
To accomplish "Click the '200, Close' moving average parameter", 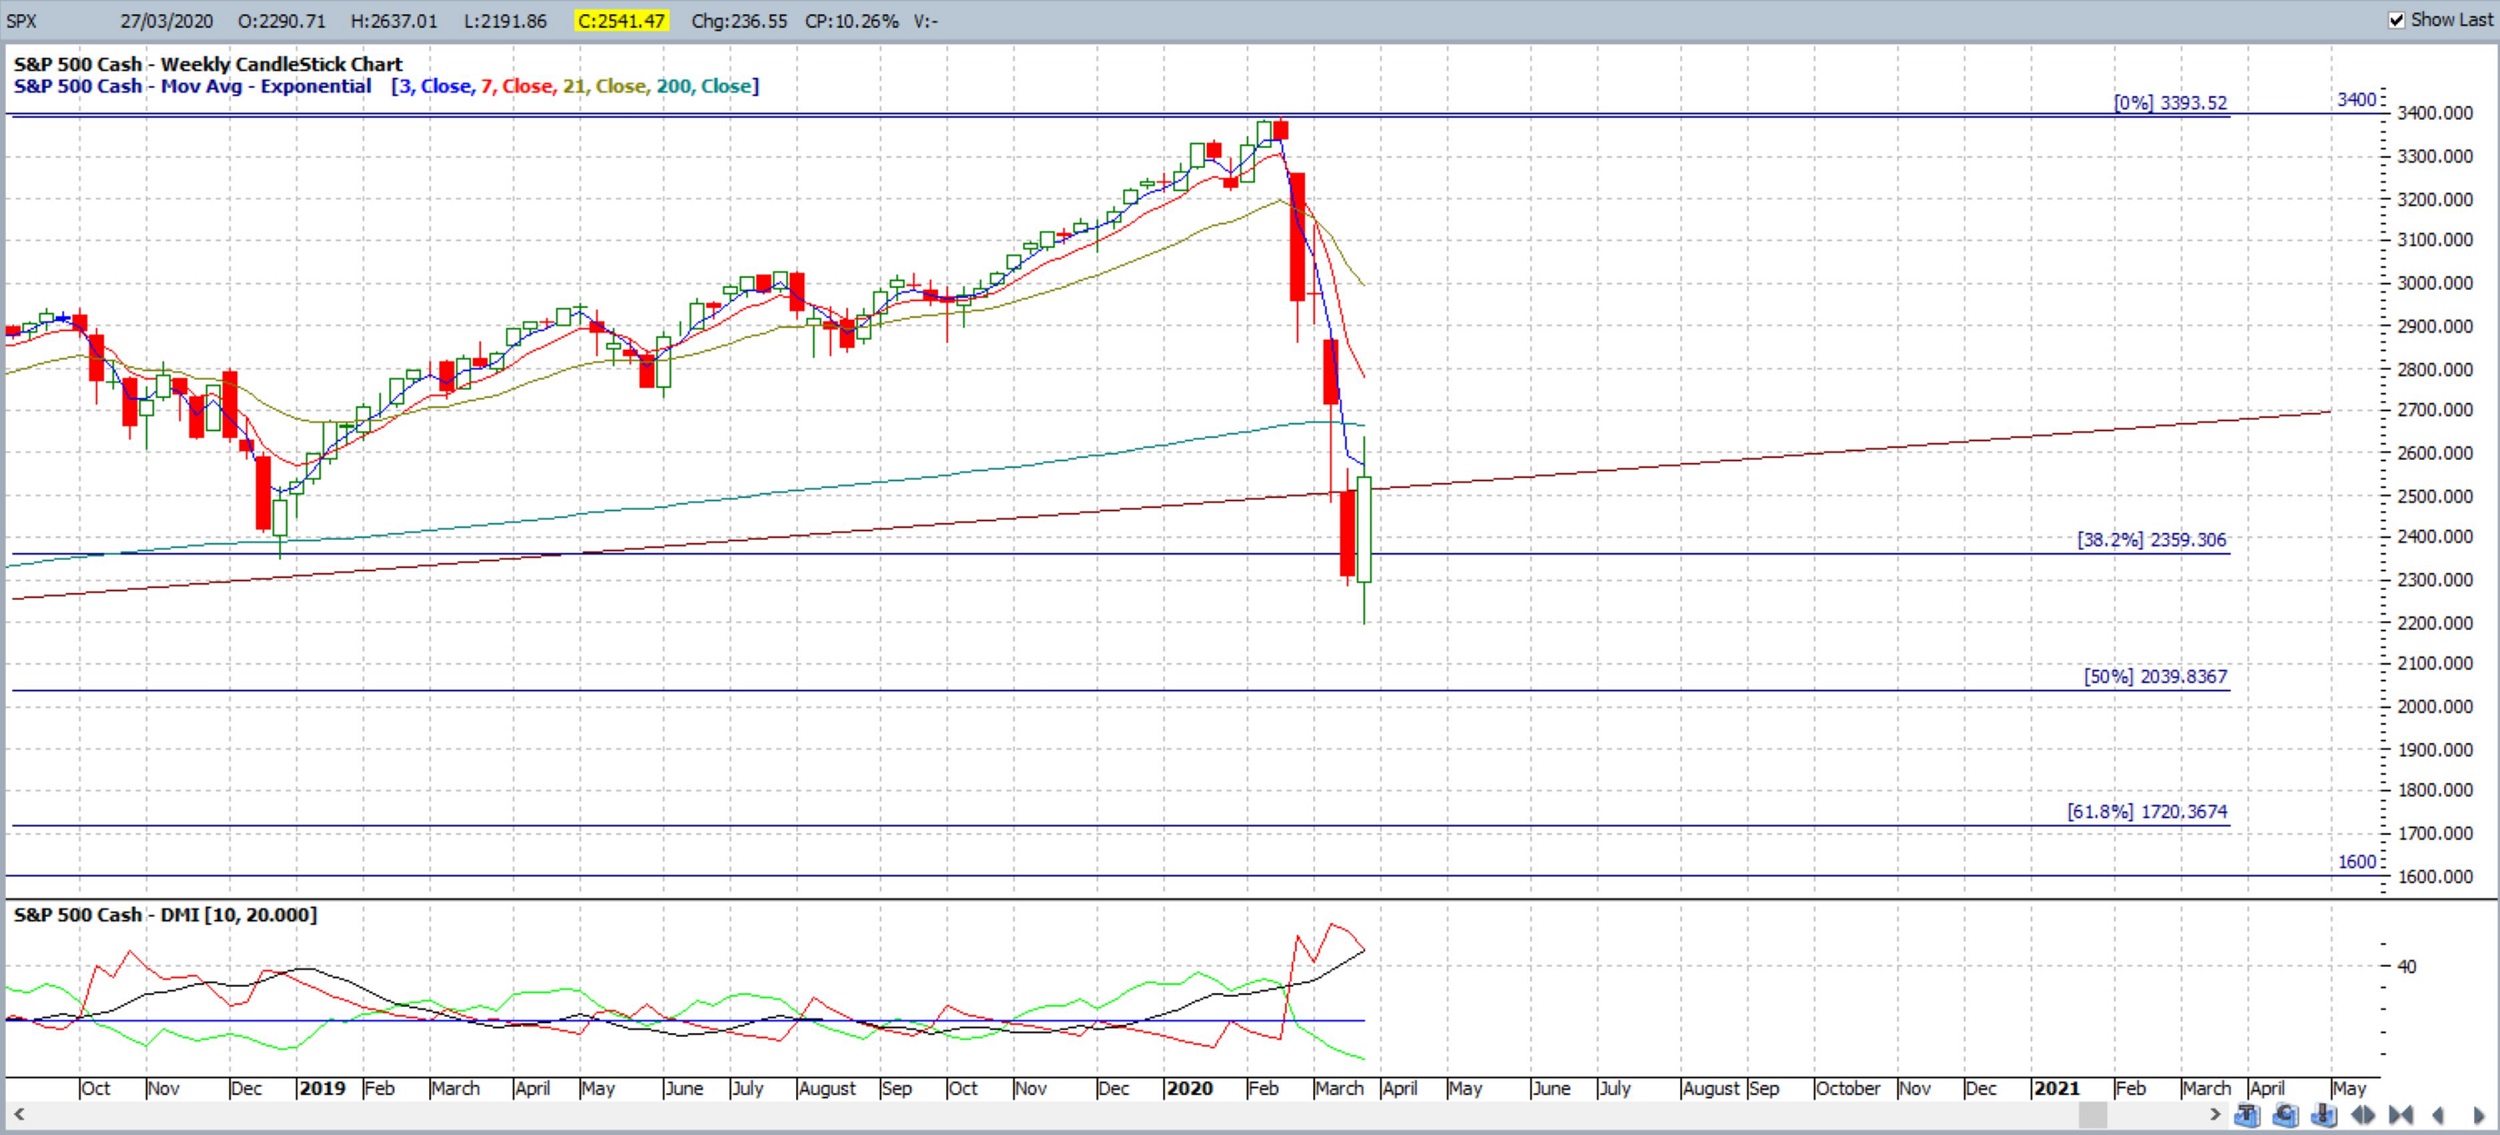I will pos(704,86).
